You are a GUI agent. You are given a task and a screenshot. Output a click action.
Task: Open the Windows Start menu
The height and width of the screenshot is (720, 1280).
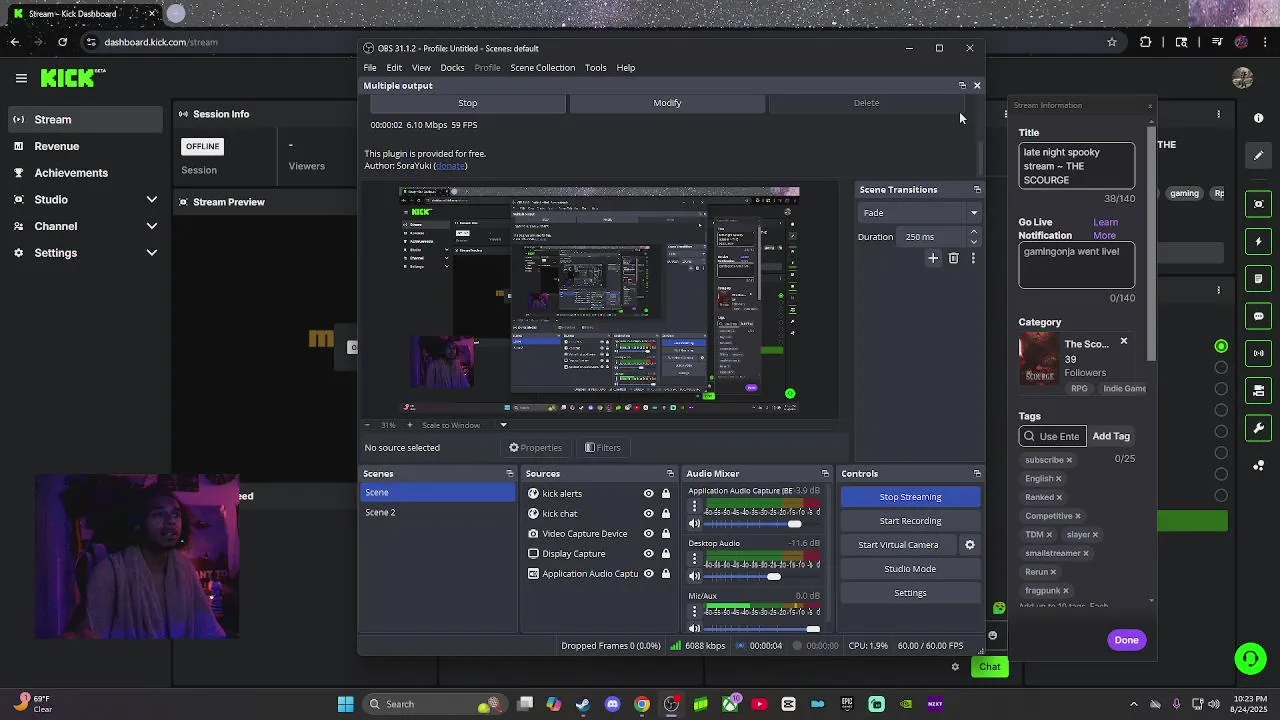345,704
